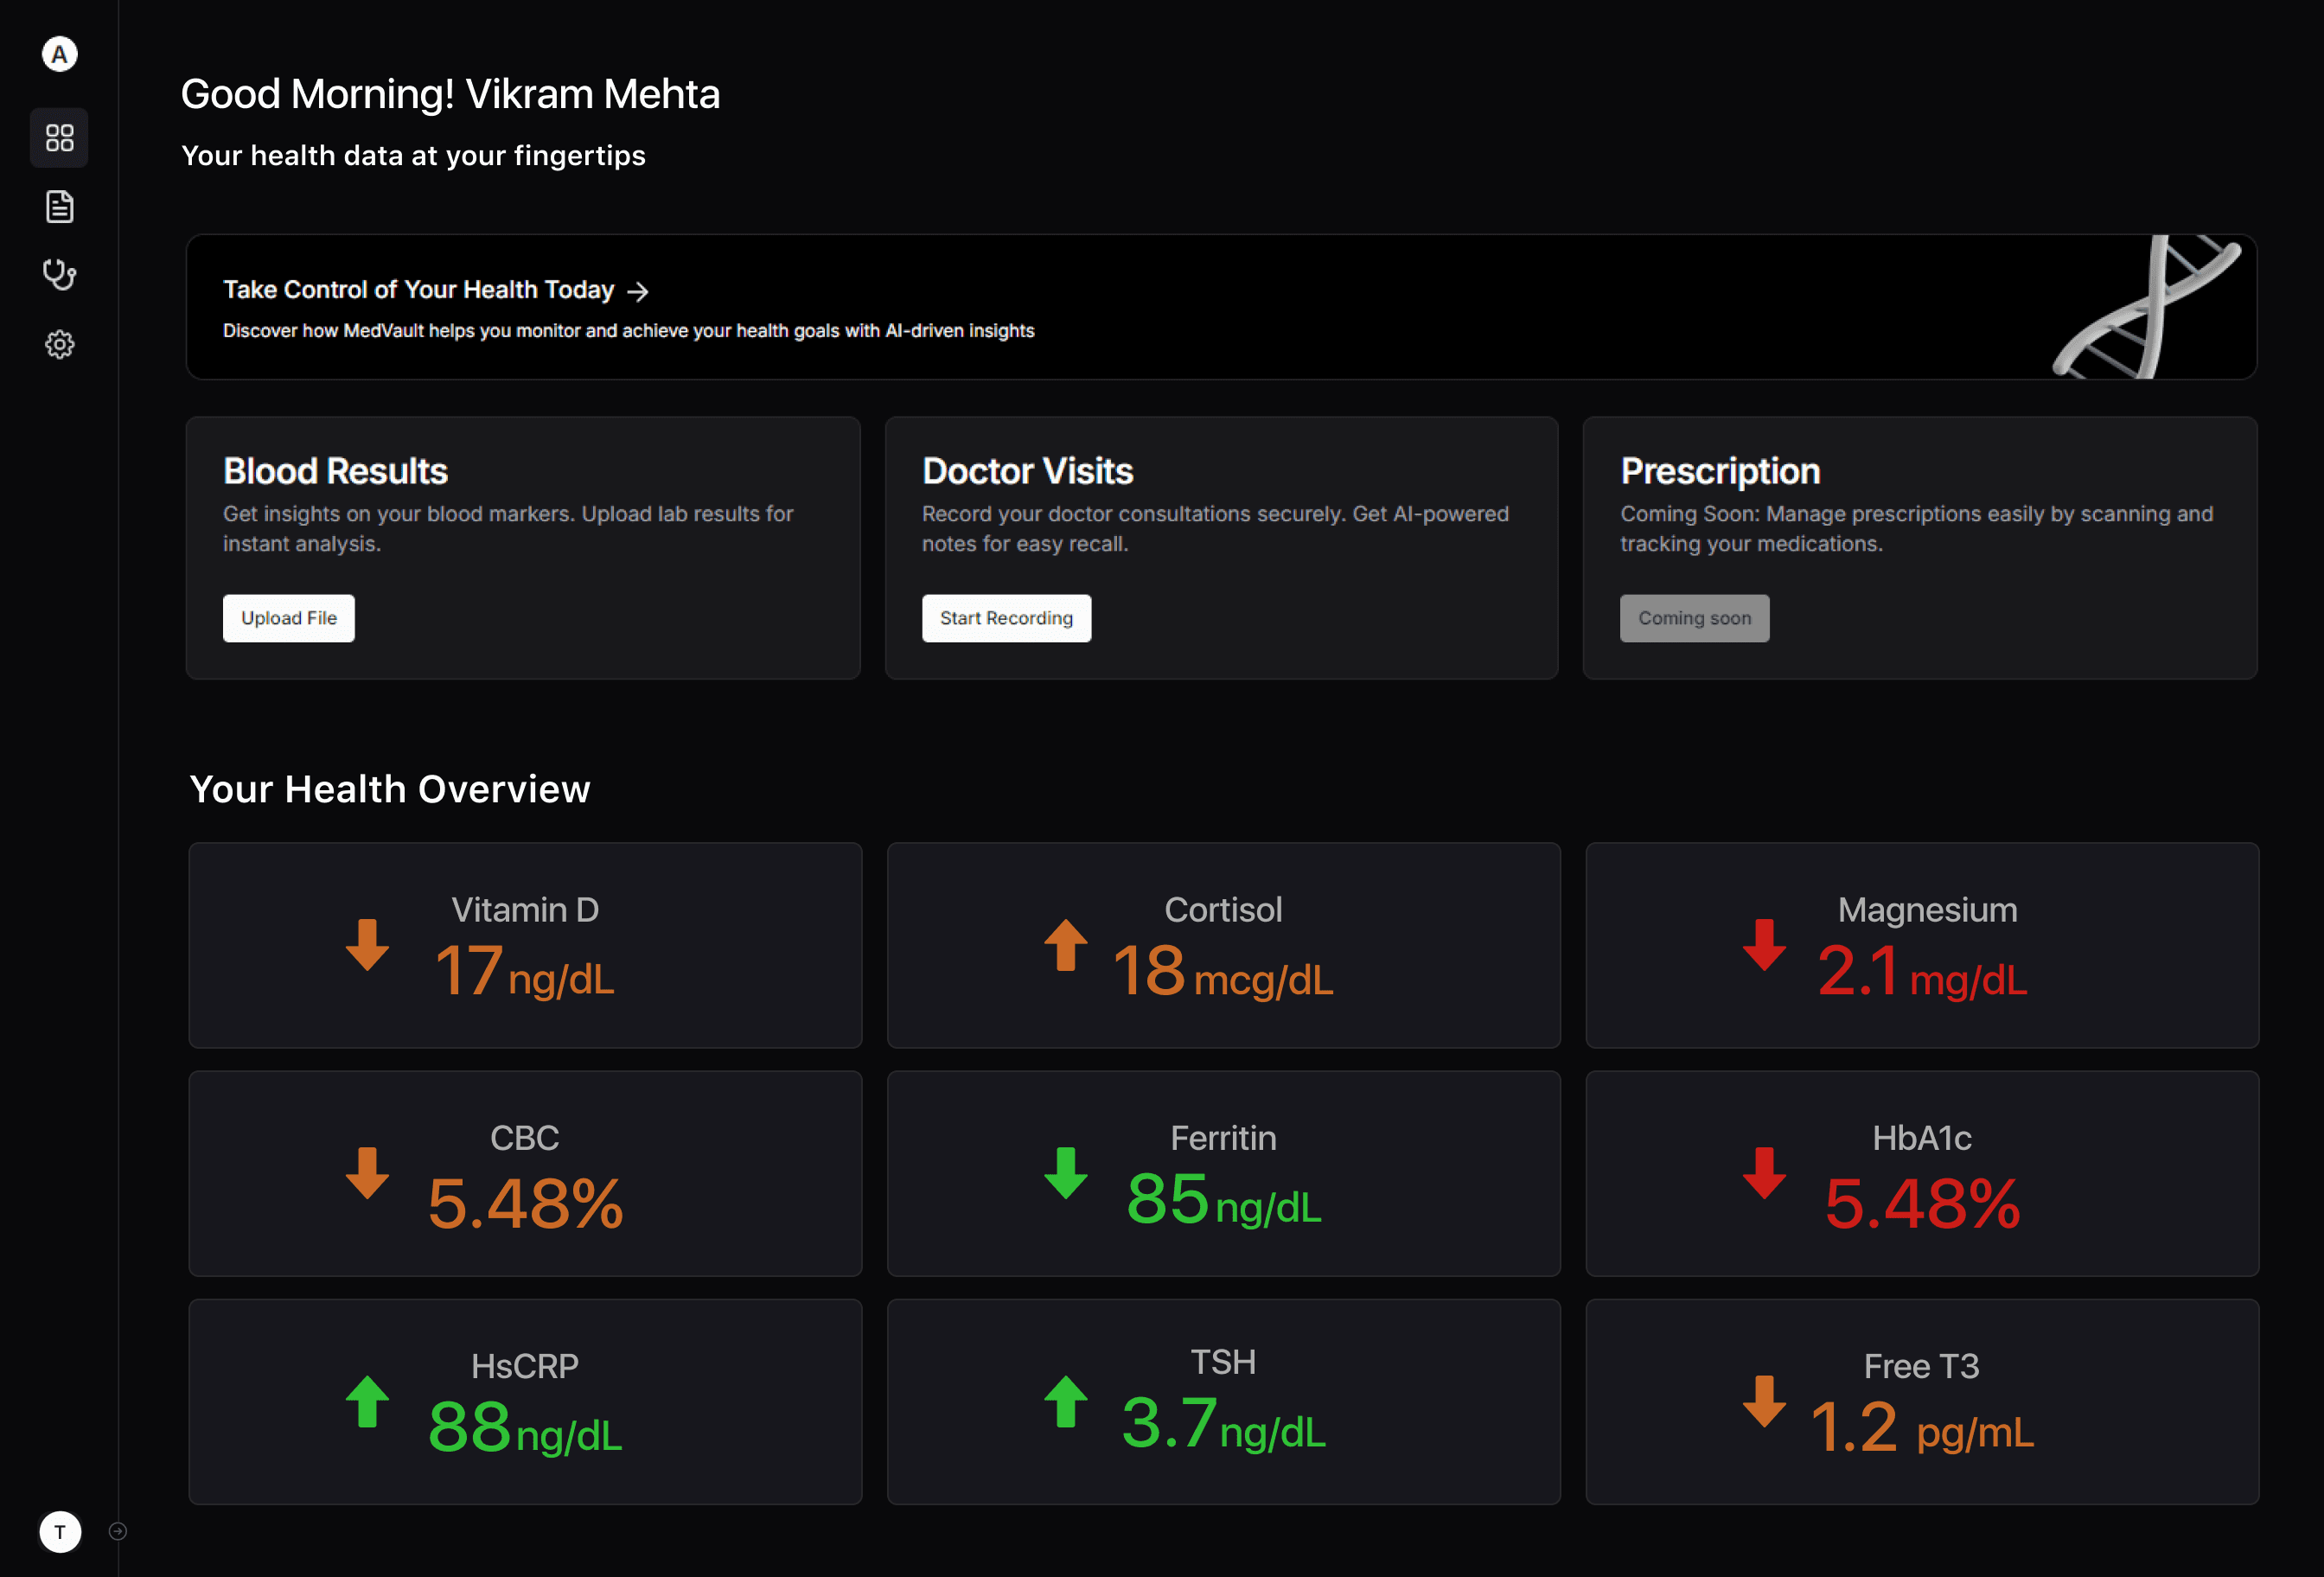Open the Cortisol 18 mcg/dL value

tap(1223, 972)
